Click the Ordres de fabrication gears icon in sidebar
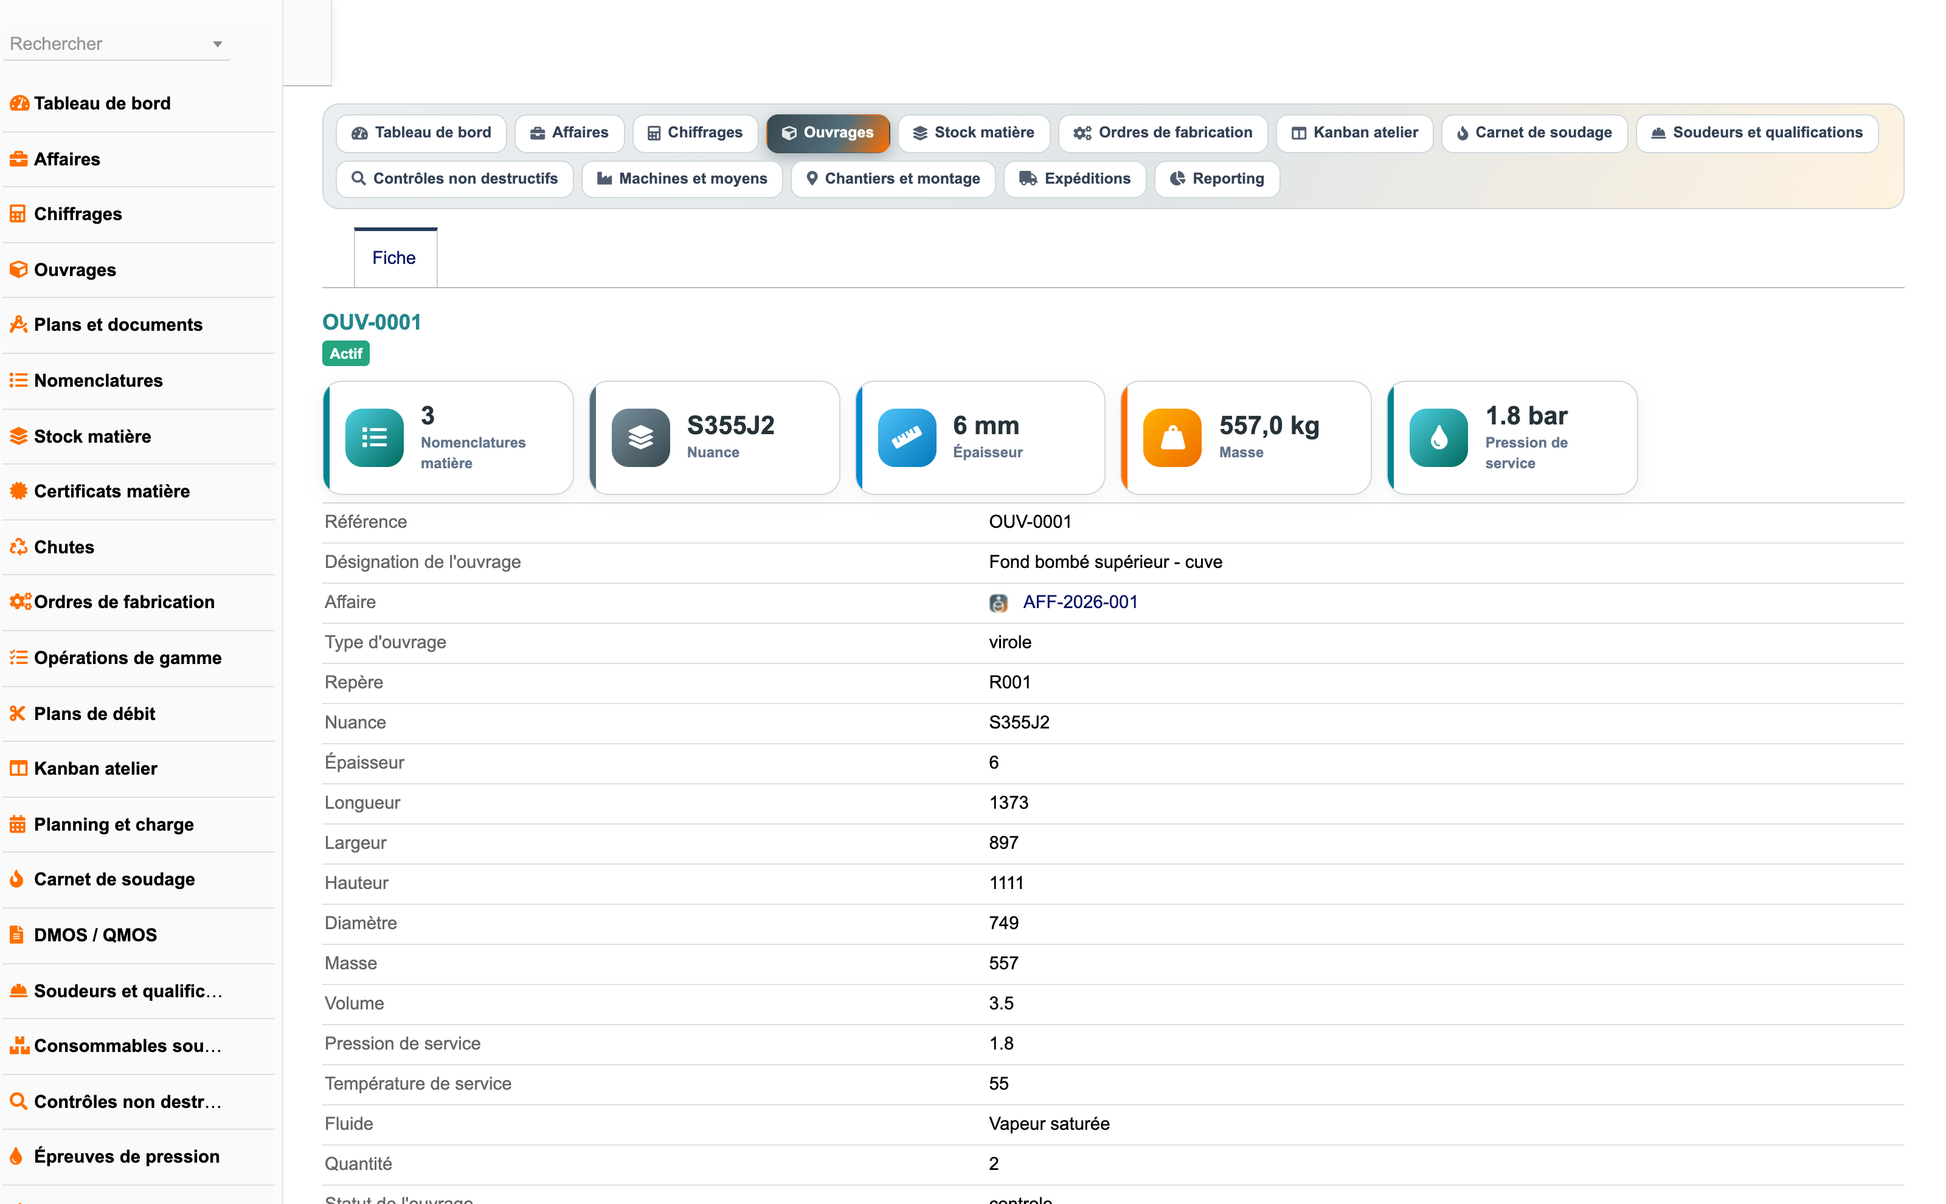The height and width of the screenshot is (1204, 1946). pos(20,602)
